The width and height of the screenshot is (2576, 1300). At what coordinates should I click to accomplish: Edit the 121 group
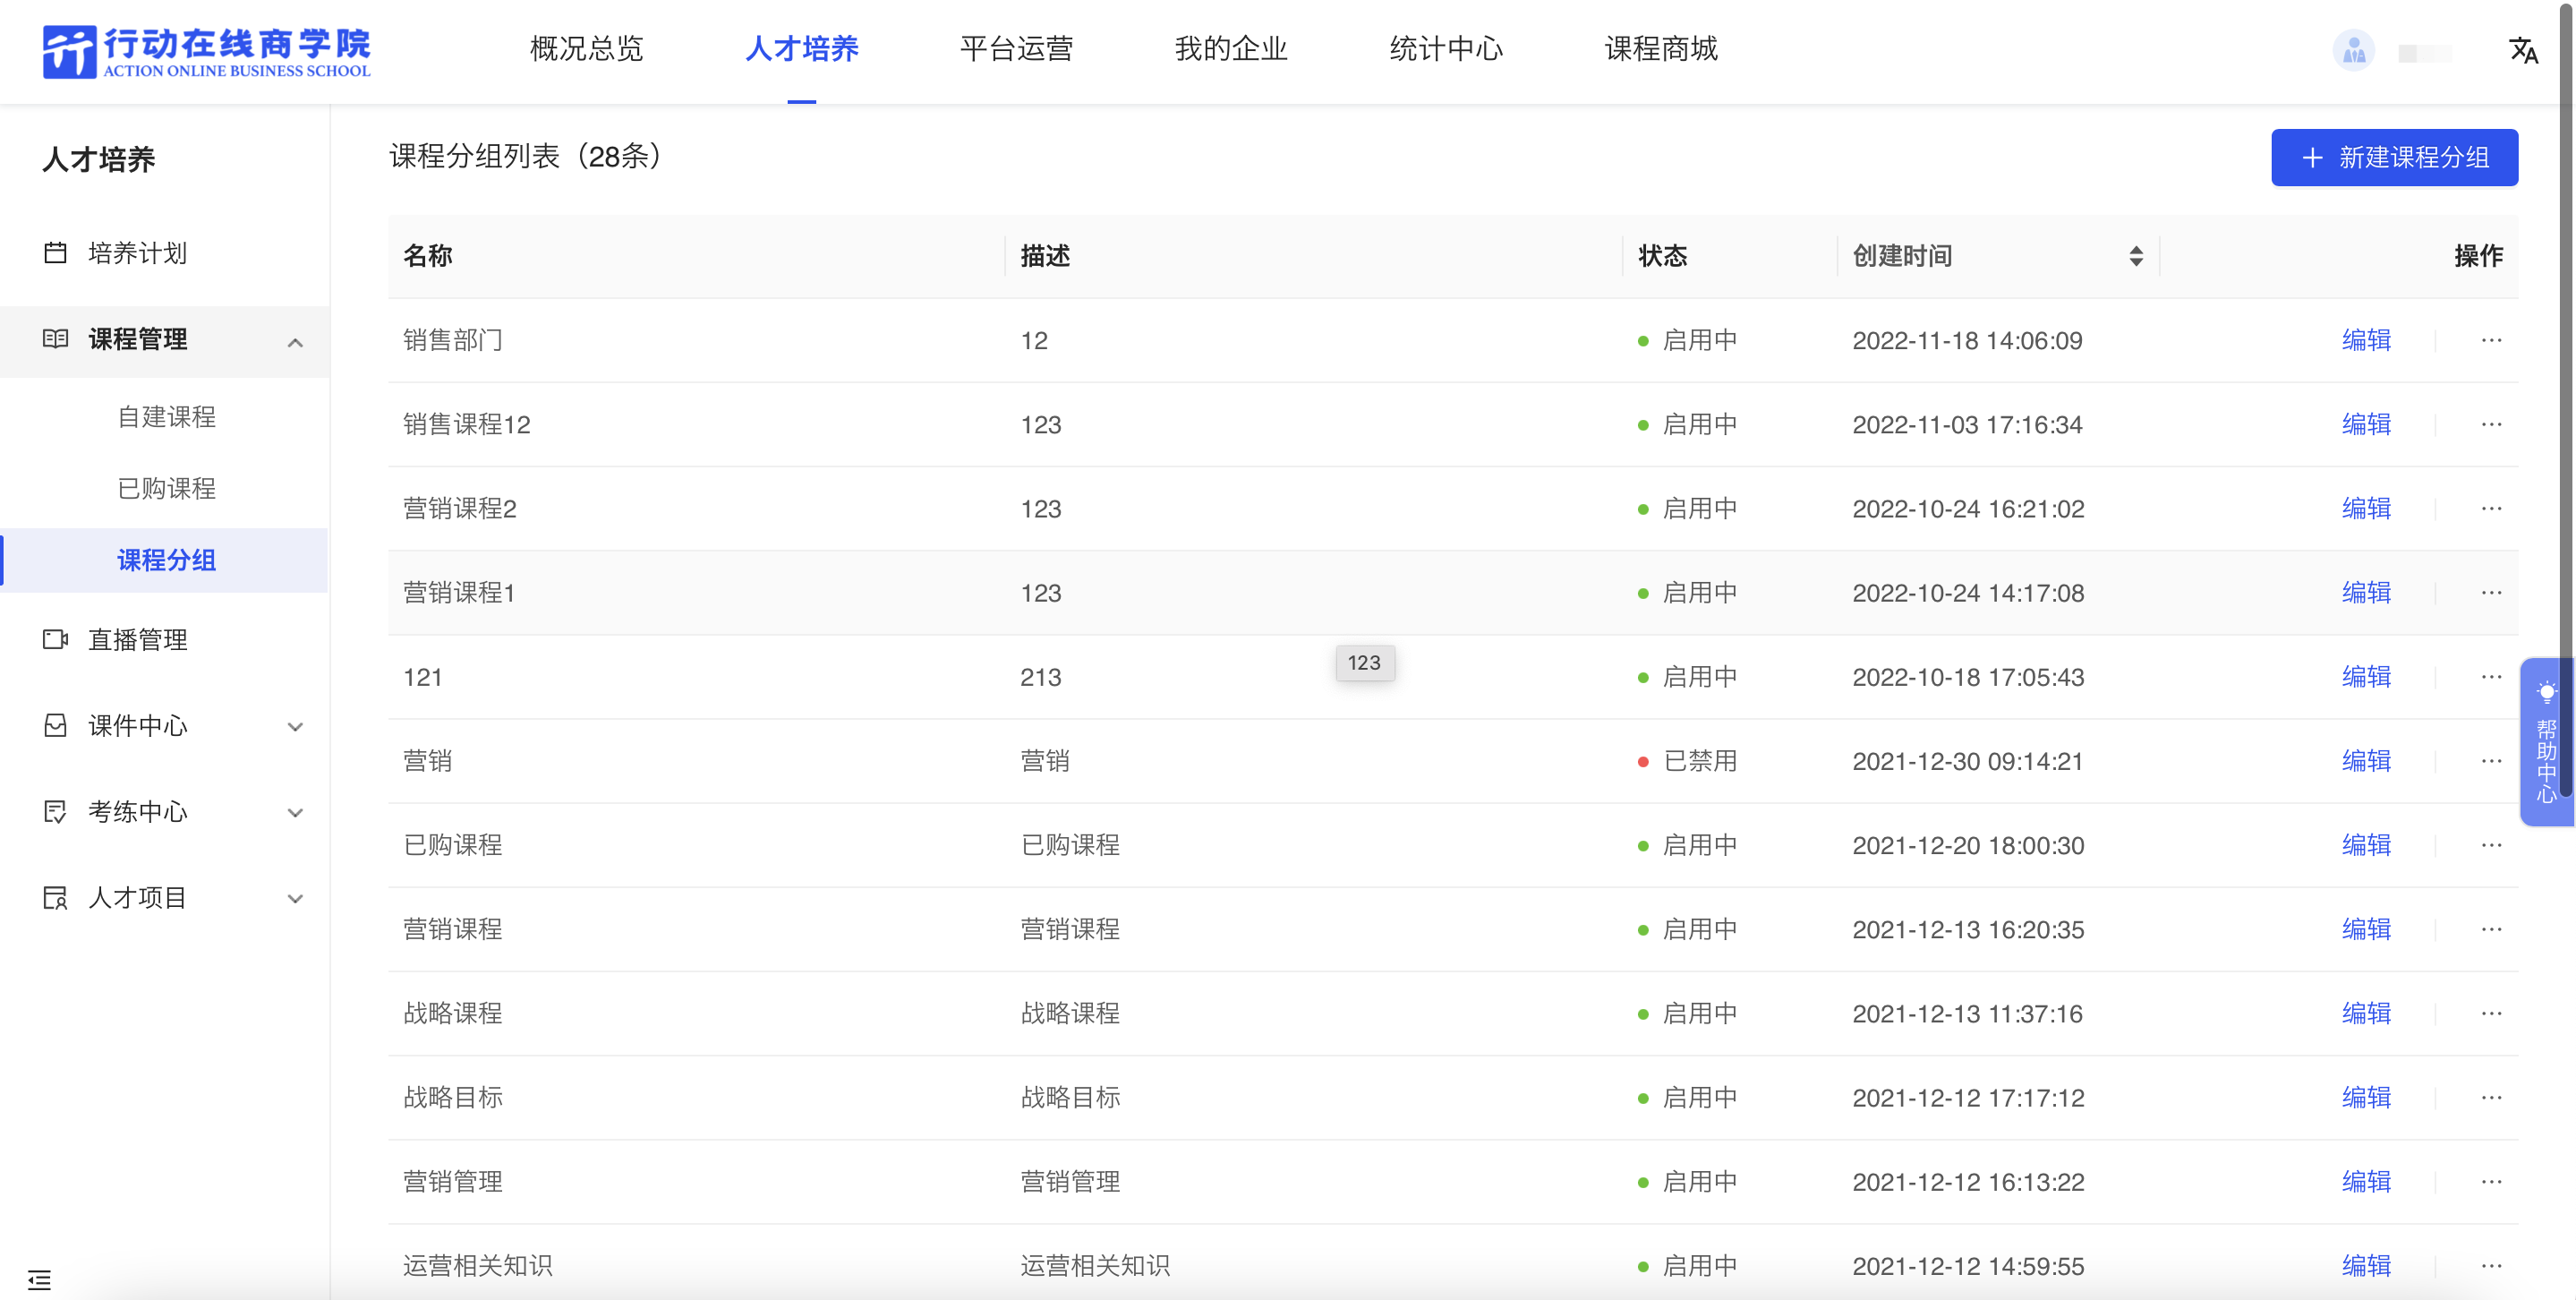(2366, 677)
